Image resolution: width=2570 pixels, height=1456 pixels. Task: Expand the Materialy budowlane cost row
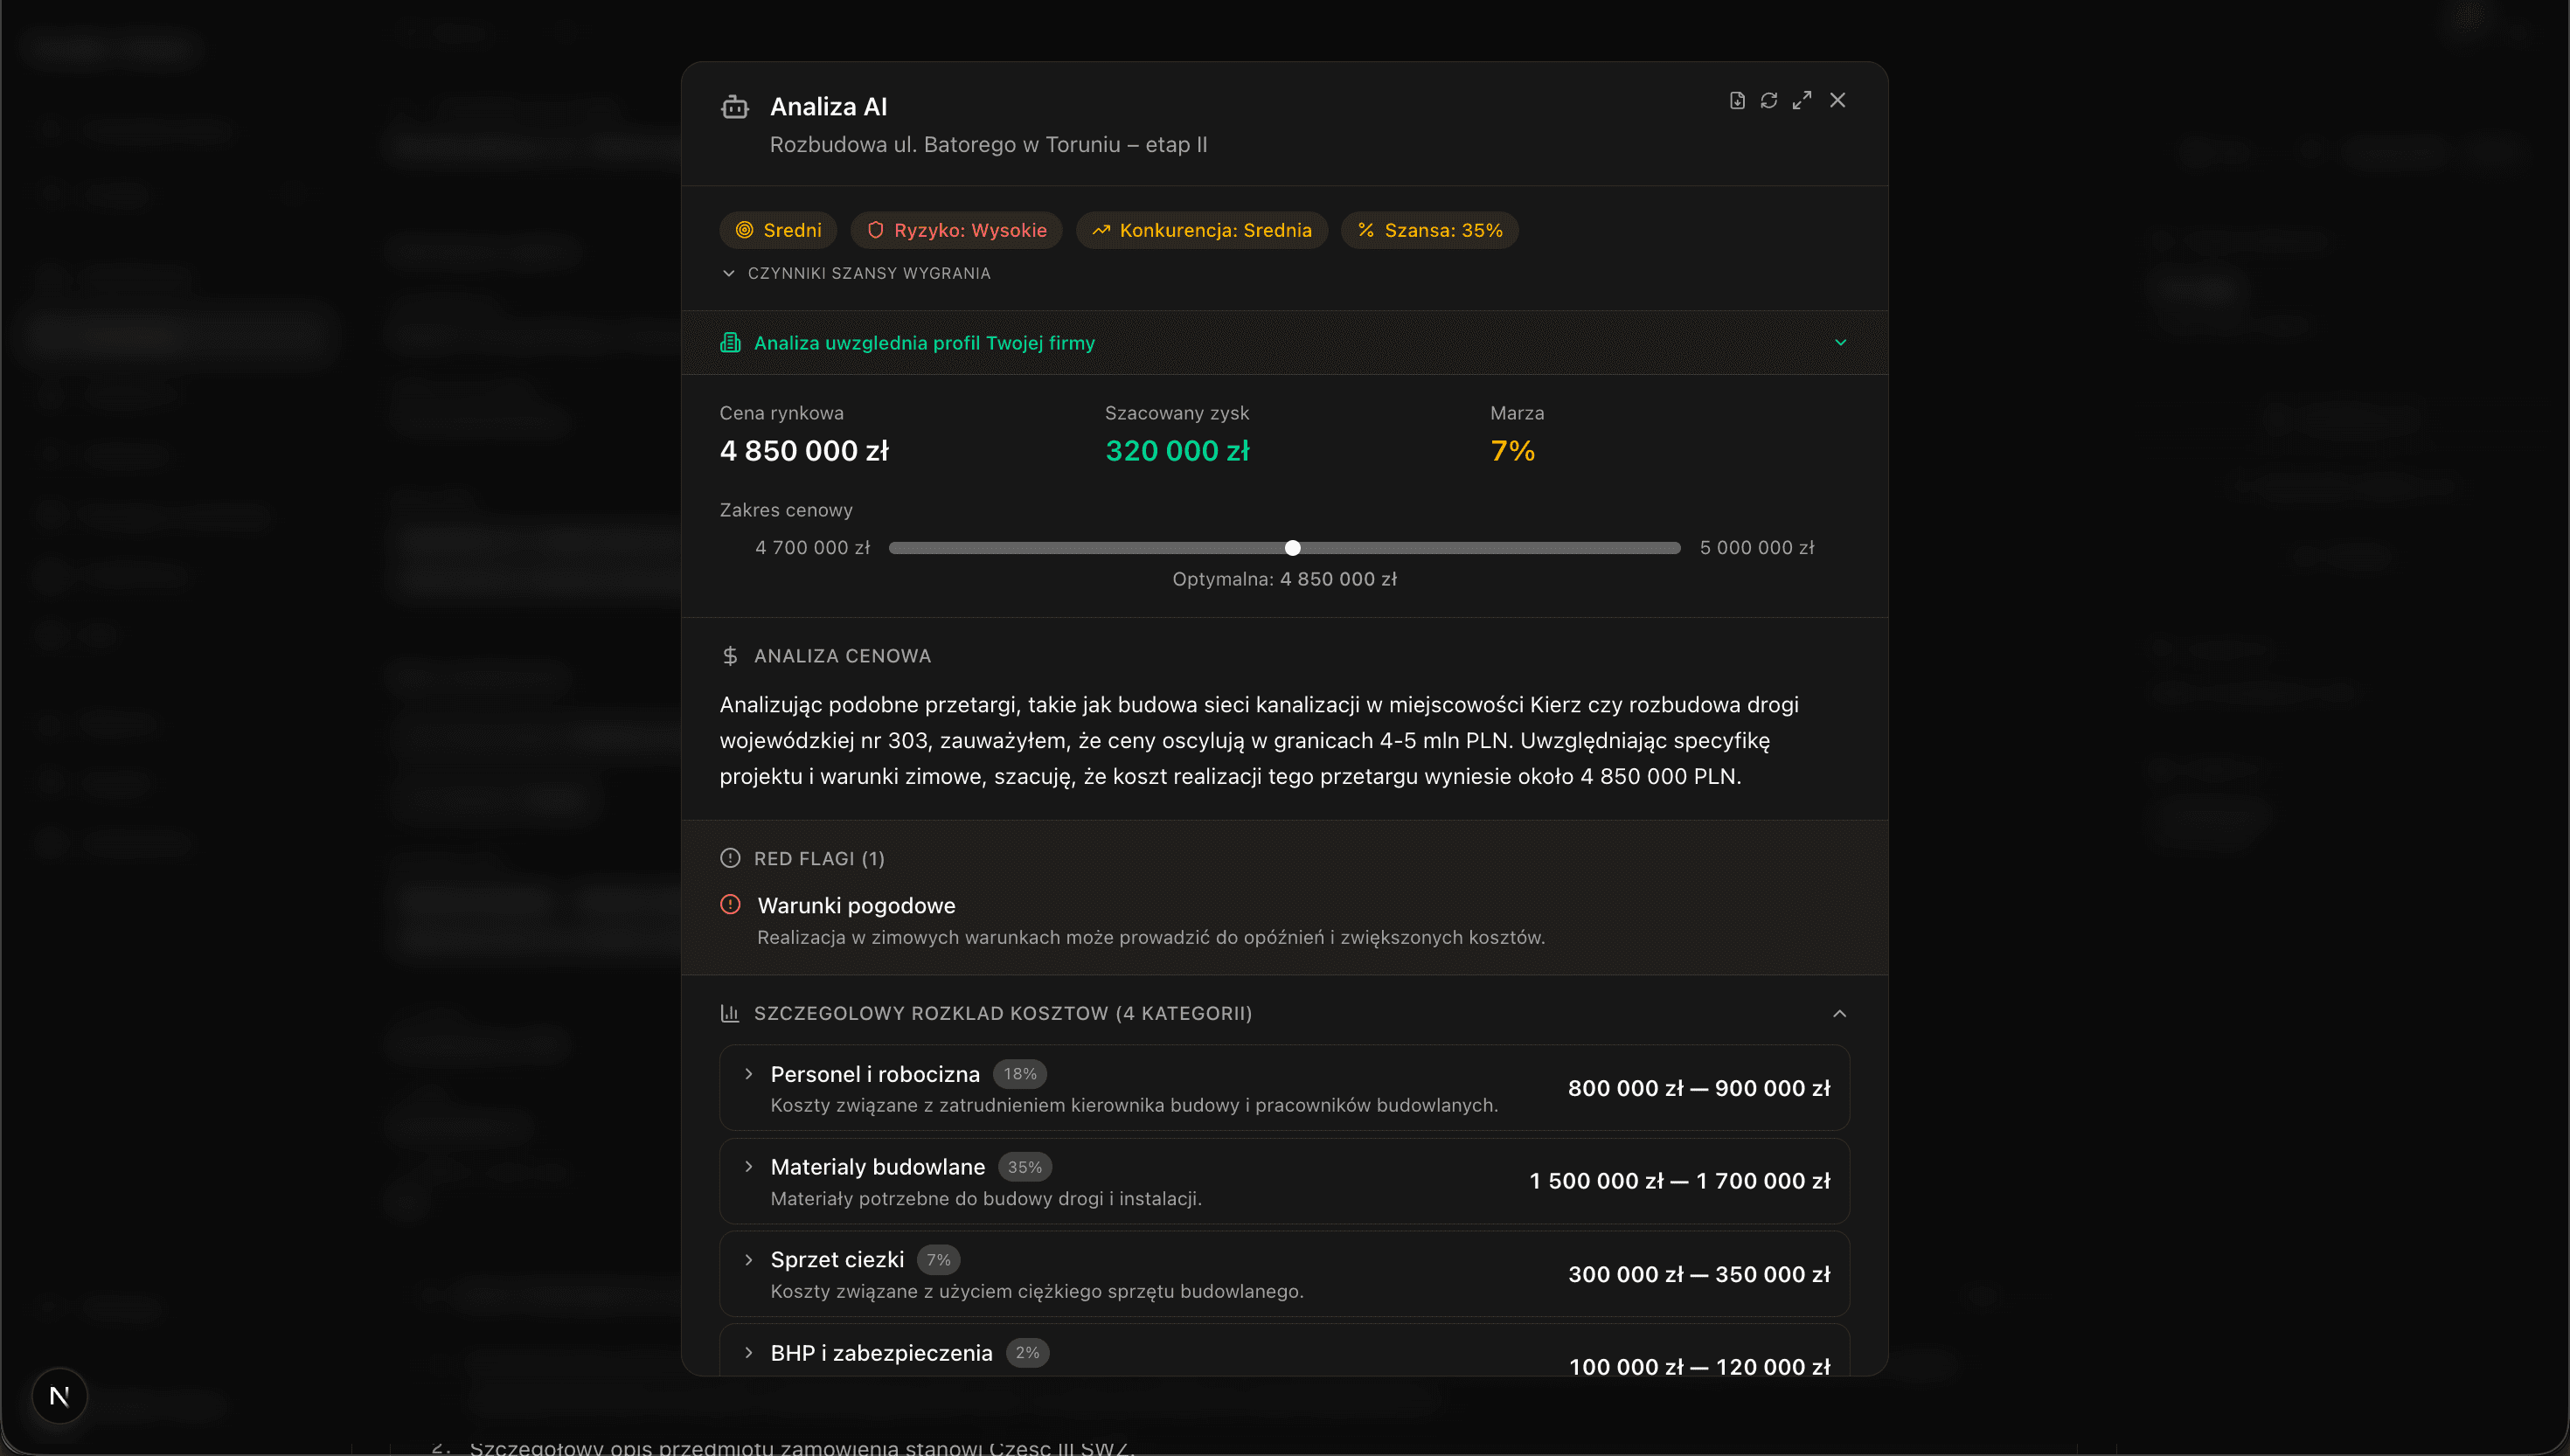[749, 1167]
